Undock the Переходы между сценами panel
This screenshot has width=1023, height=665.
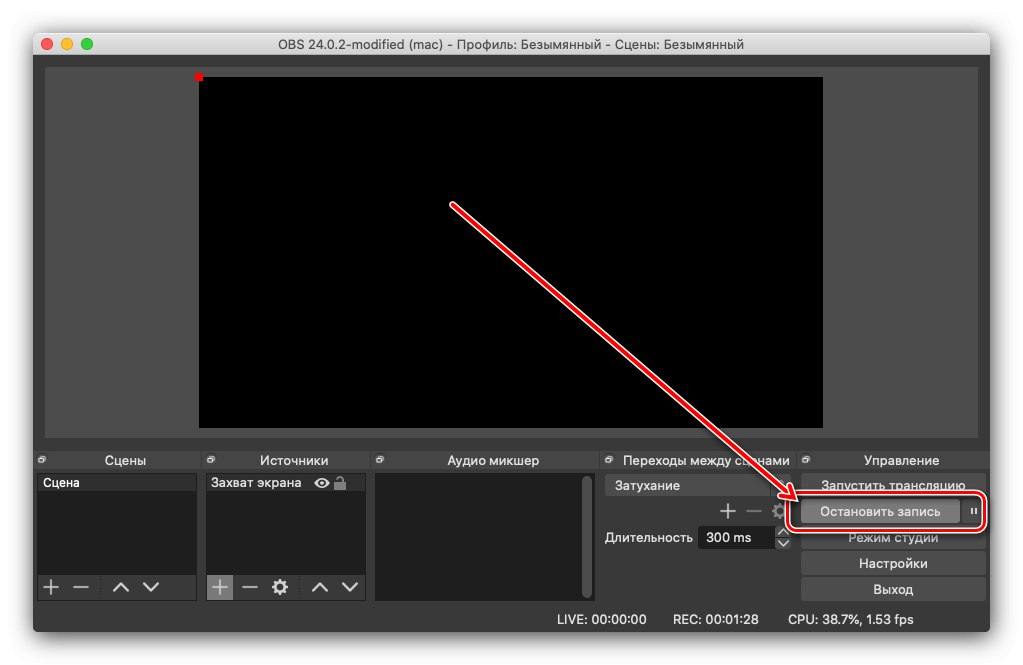click(609, 459)
